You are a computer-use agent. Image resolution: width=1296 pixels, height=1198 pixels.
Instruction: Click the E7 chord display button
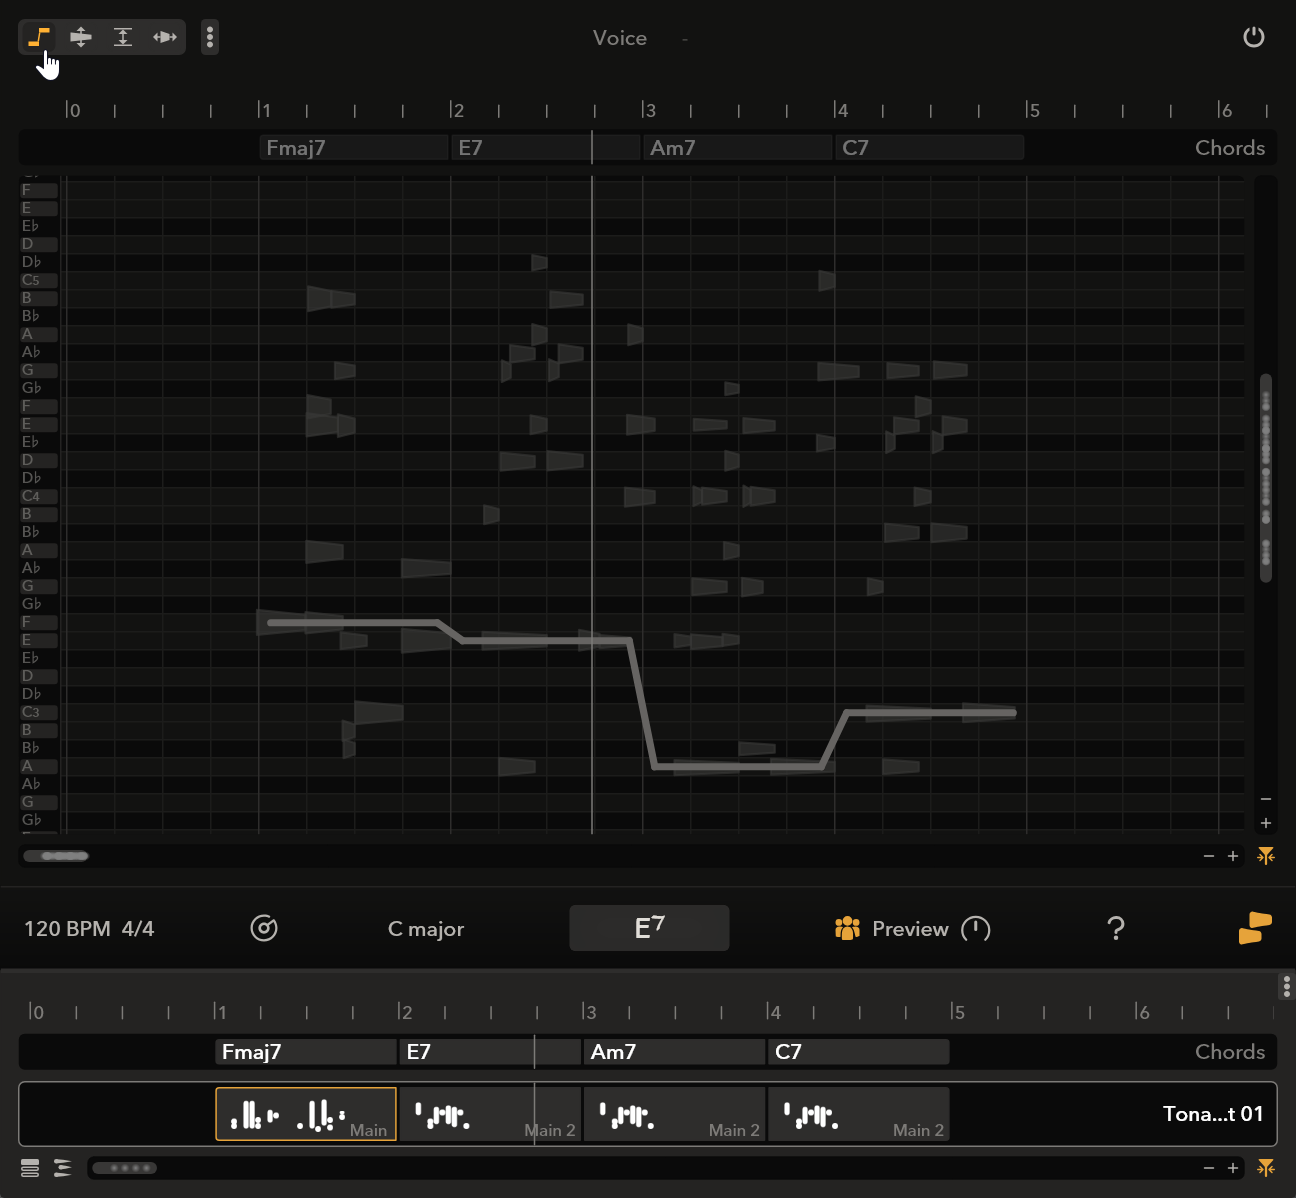pyautogui.click(x=649, y=928)
